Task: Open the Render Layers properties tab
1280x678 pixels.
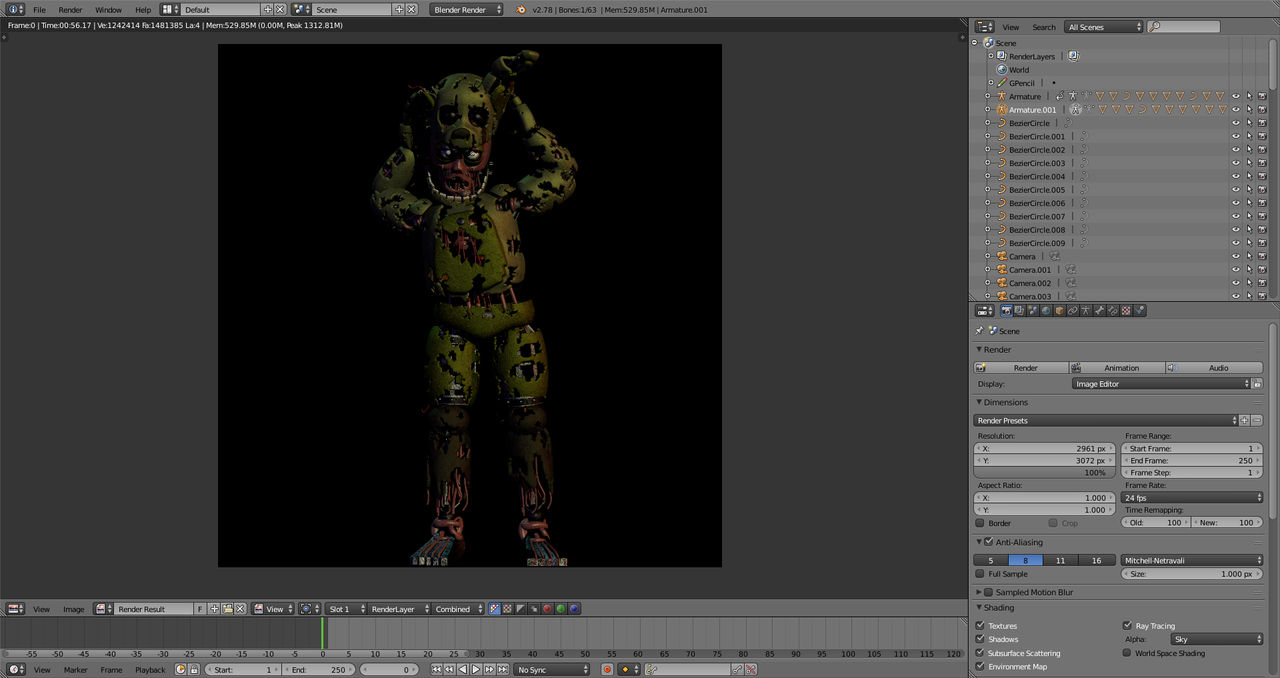Action: (1019, 311)
